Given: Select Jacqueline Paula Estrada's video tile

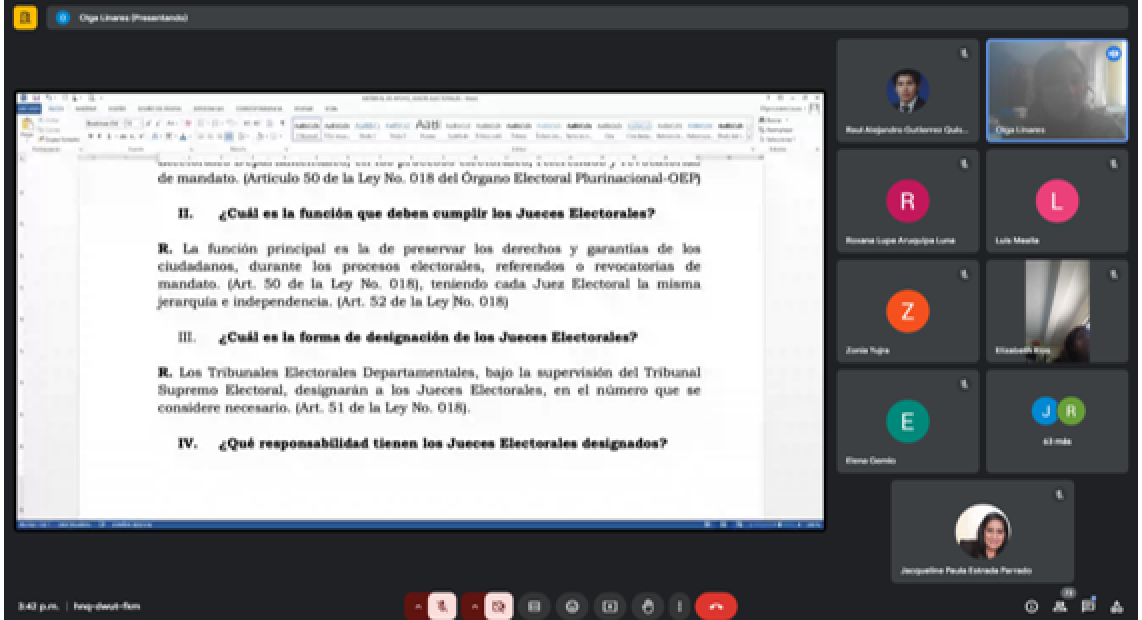Looking at the screenshot, I should pos(982,532).
